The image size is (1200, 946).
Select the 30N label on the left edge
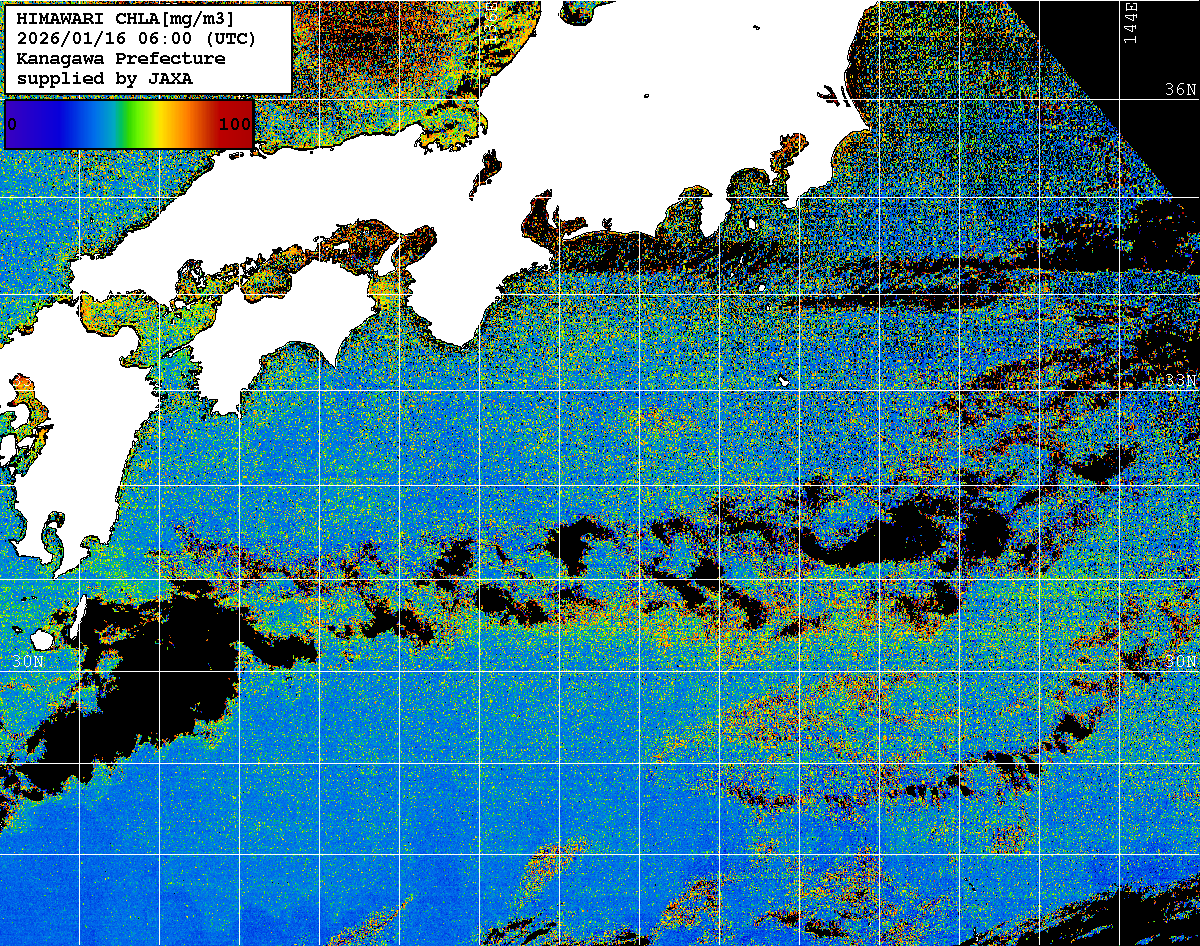pos(28,662)
